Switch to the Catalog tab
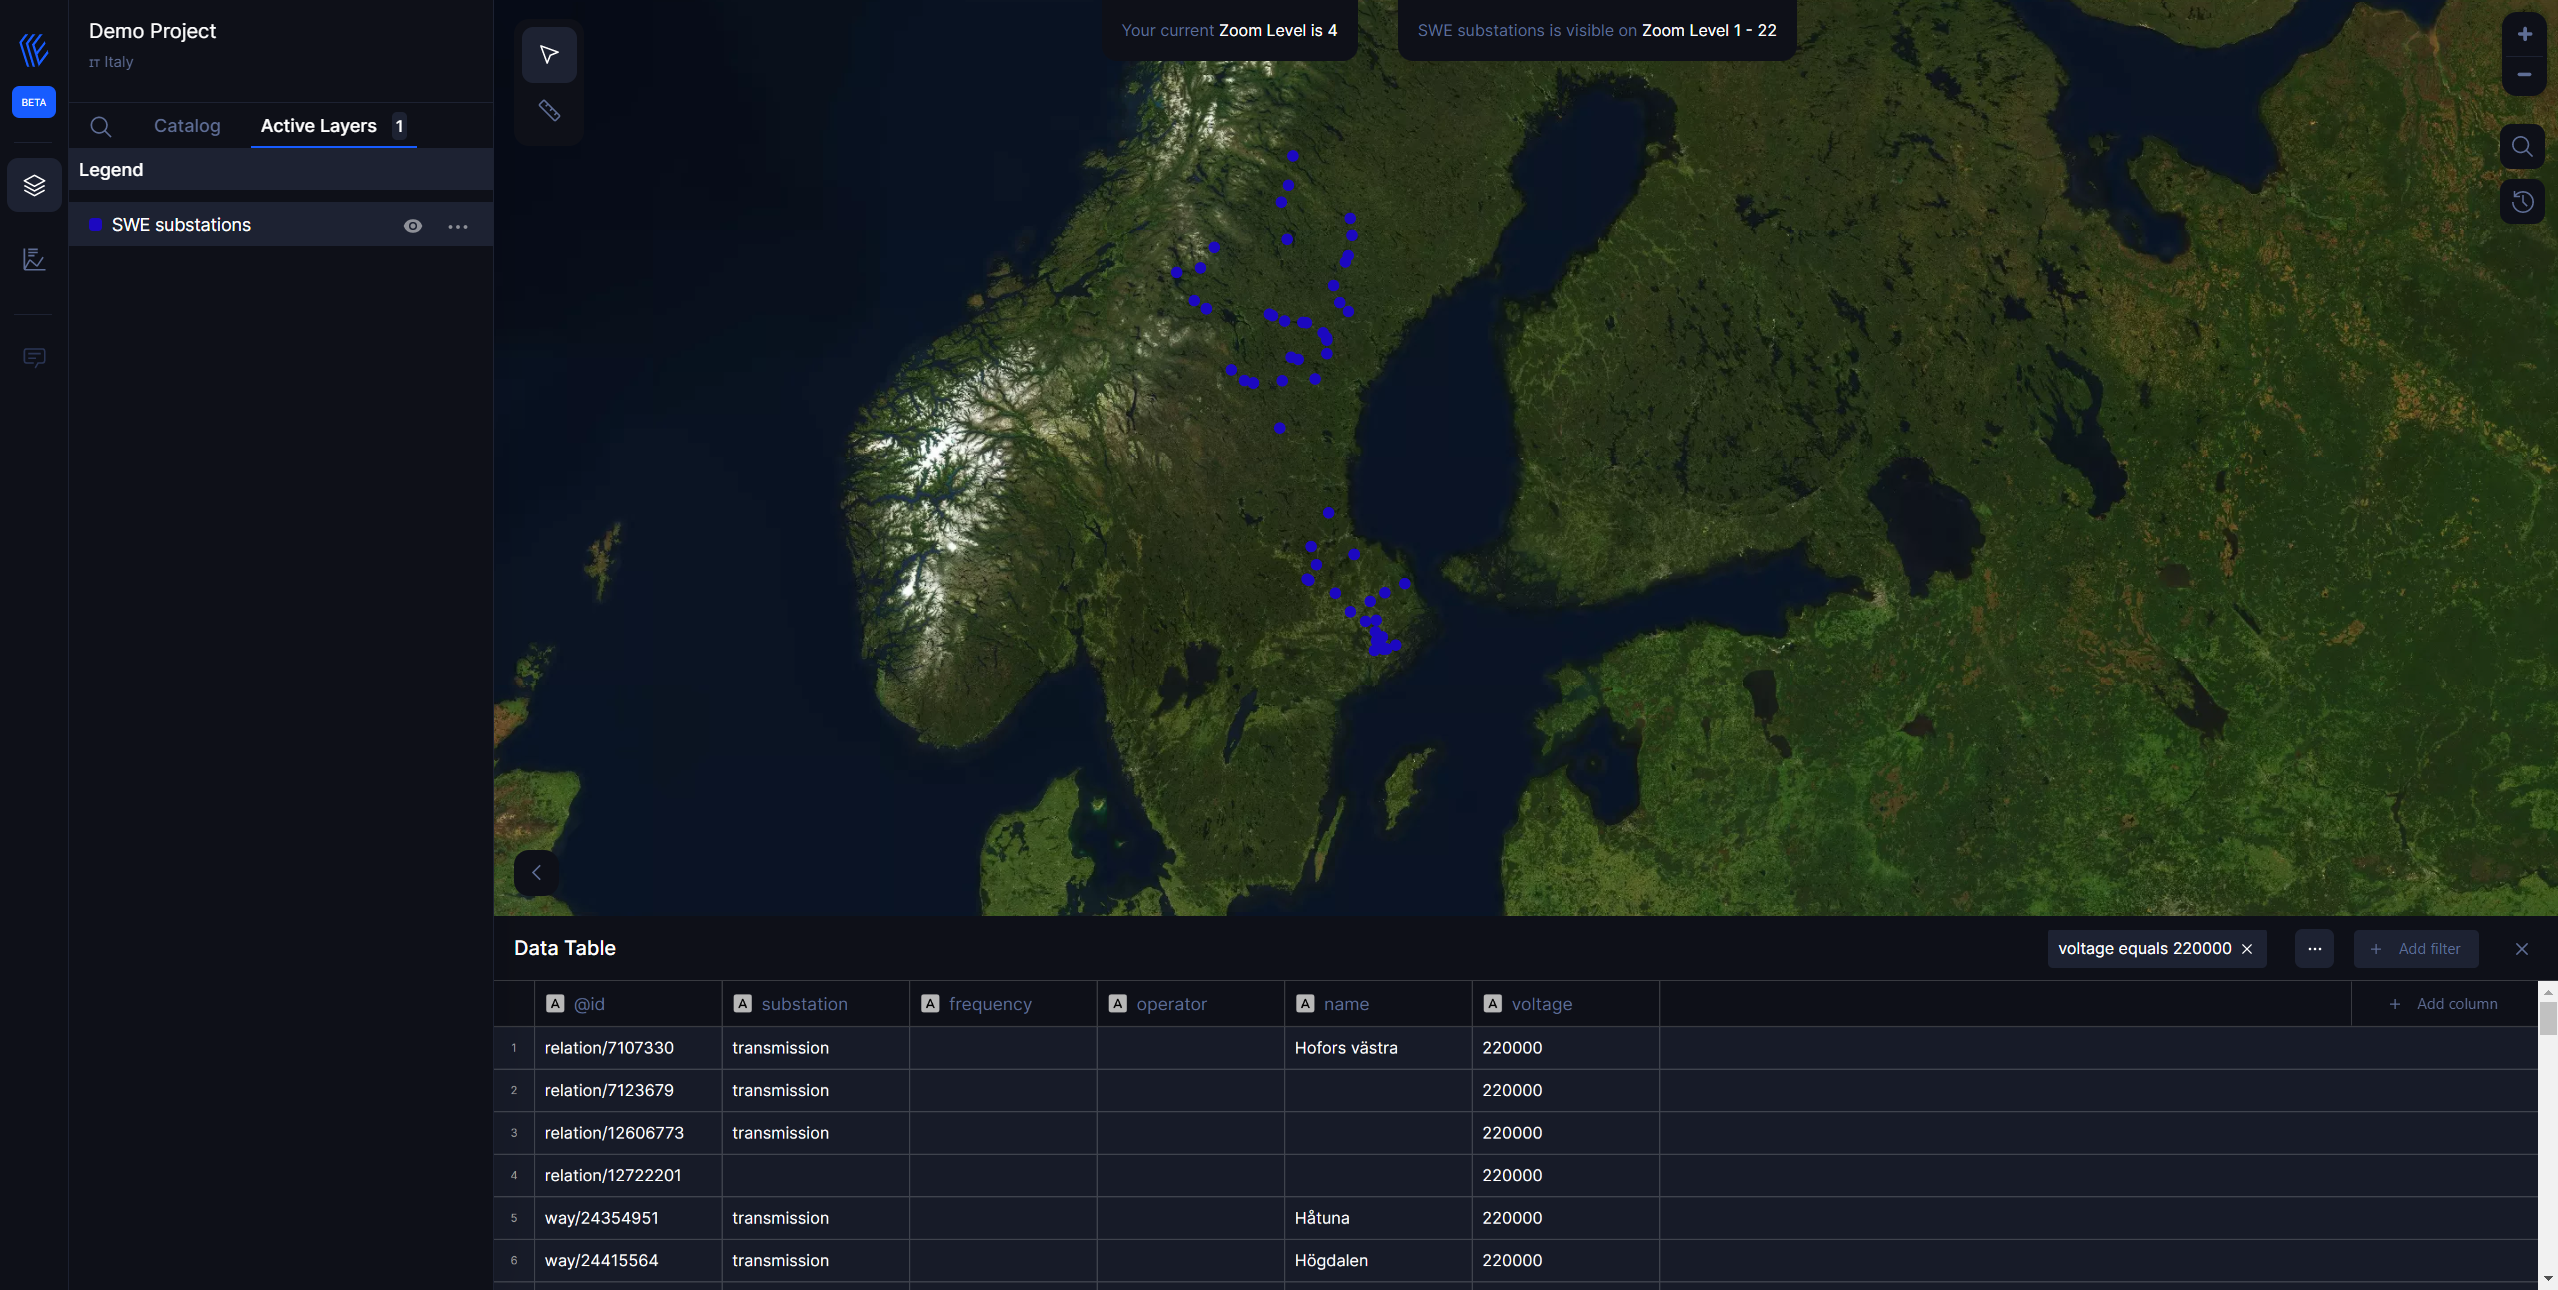 point(186,125)
